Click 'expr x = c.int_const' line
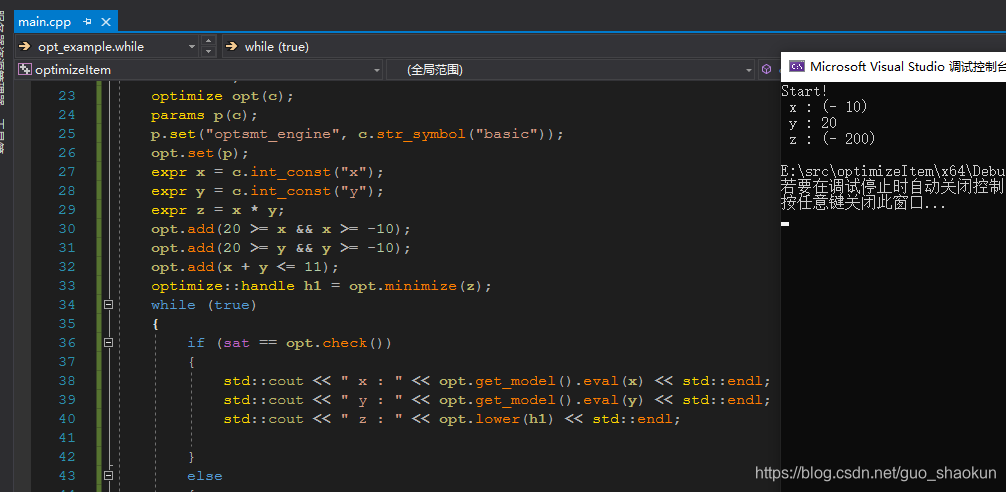The width and height of the screenshot is (1006, 492). [267, 172]
